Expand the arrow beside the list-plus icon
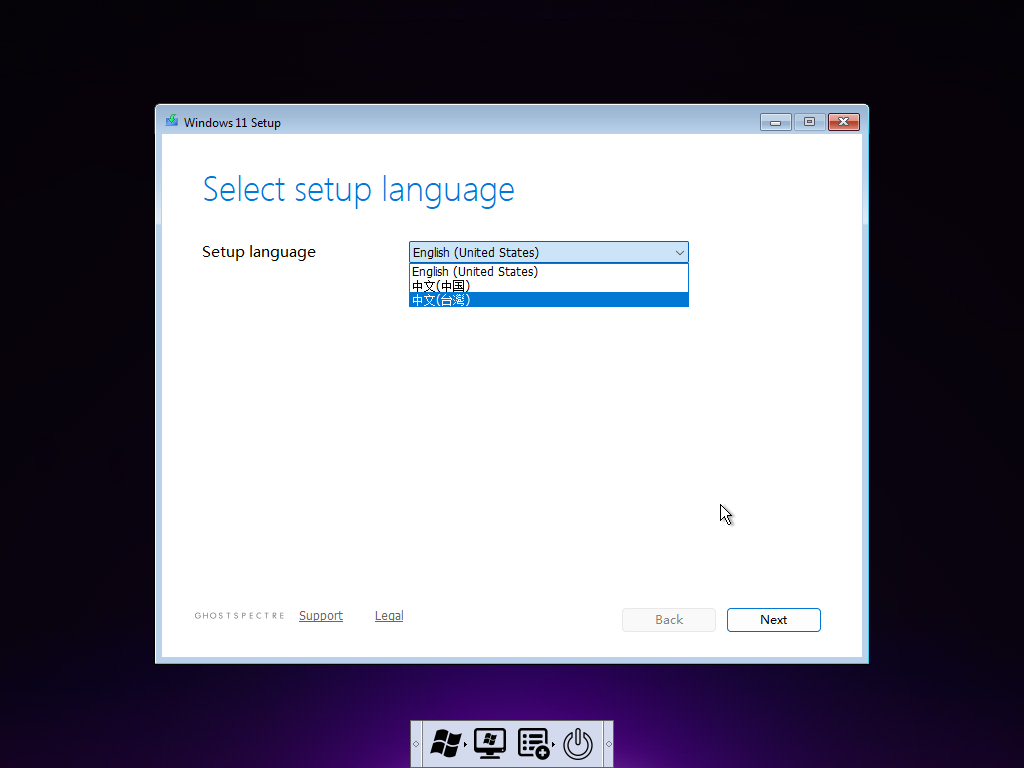 tap(553, 745)
